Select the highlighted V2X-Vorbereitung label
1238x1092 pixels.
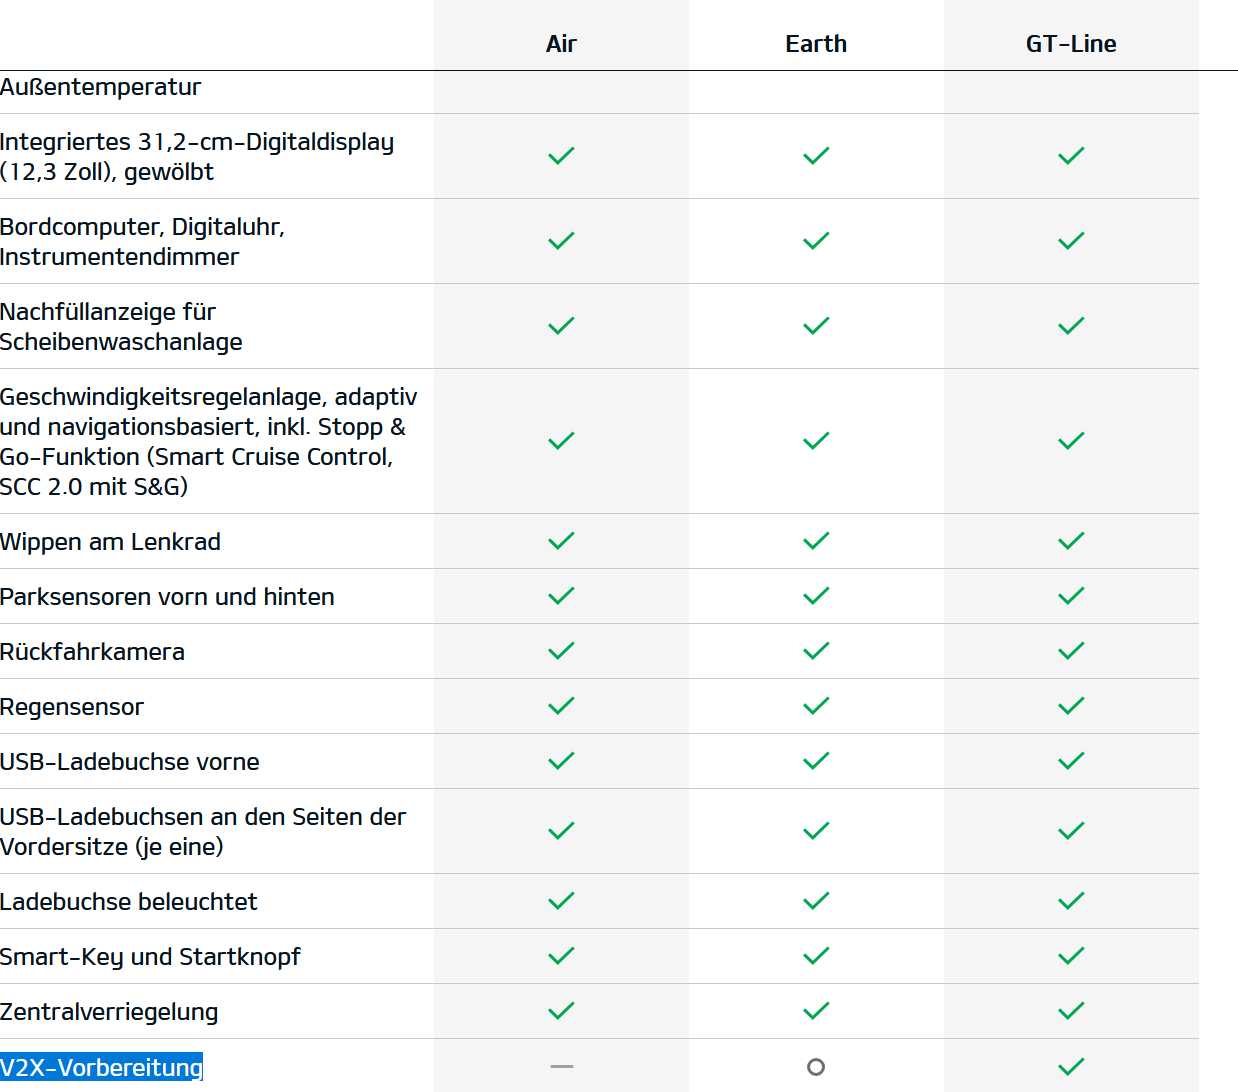(101, 1068)
